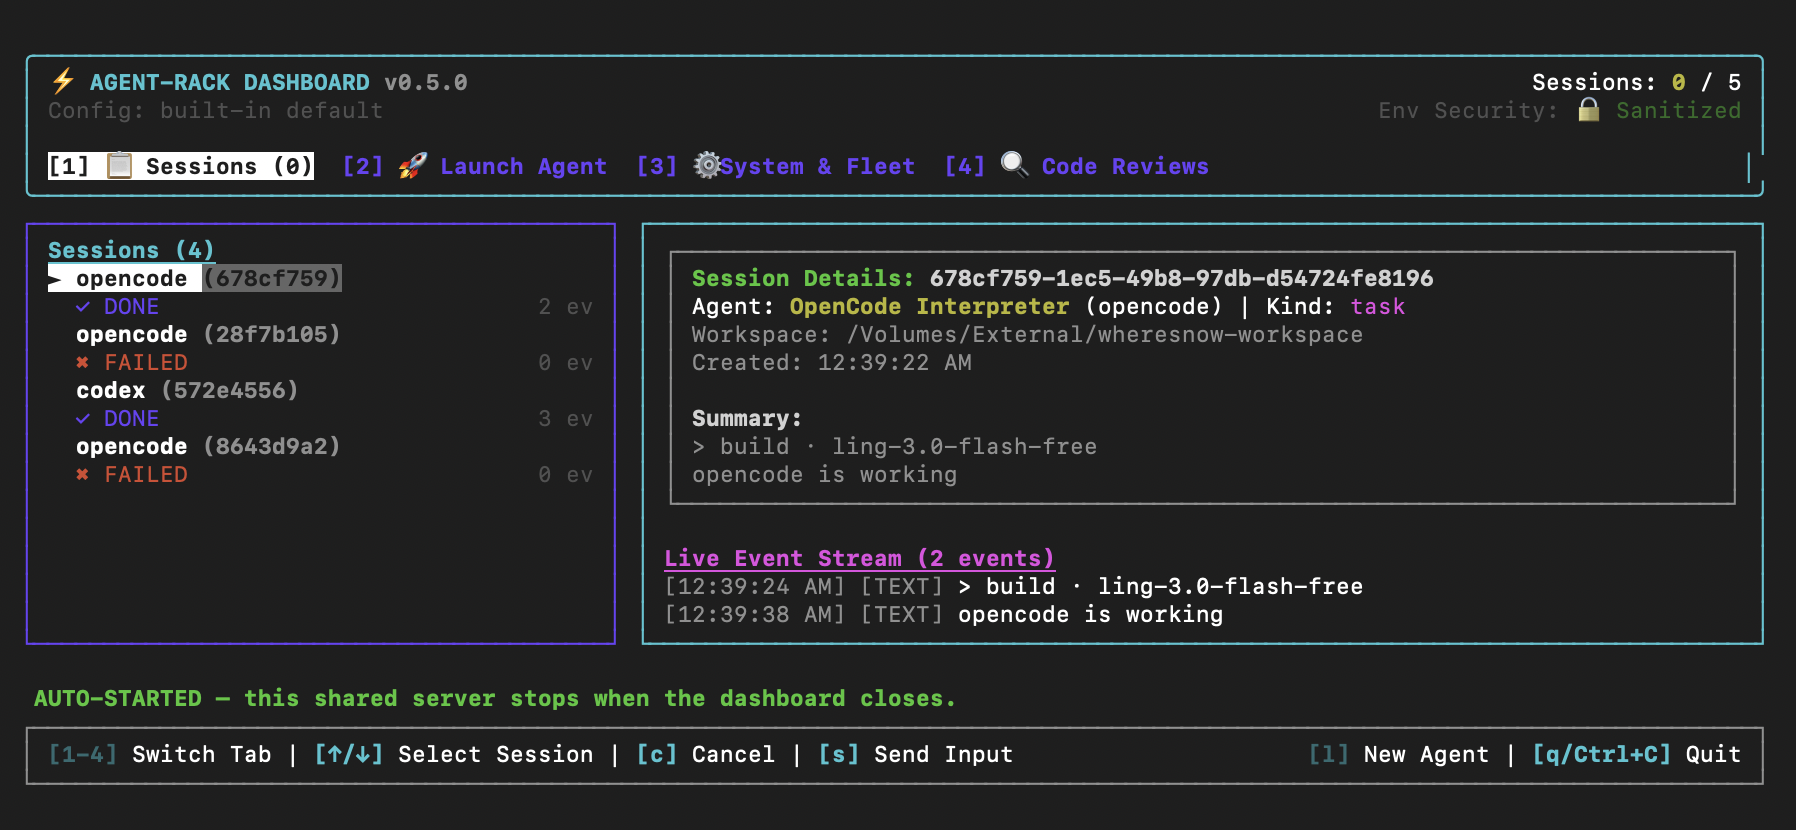Click the clipboard icon in Sessions tab
The height and width of the screenshot is (830, 1796).
tap(120, 165)
